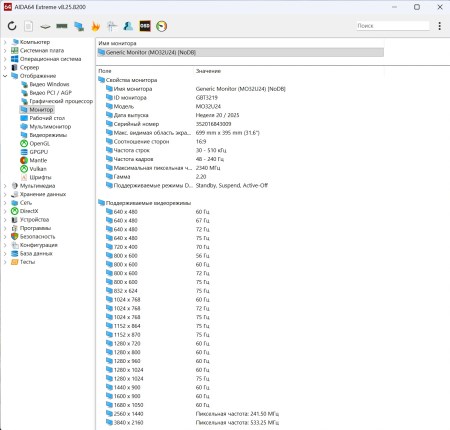
Task: Expand the DirectX tree node
Action: (x=5, y=211)
